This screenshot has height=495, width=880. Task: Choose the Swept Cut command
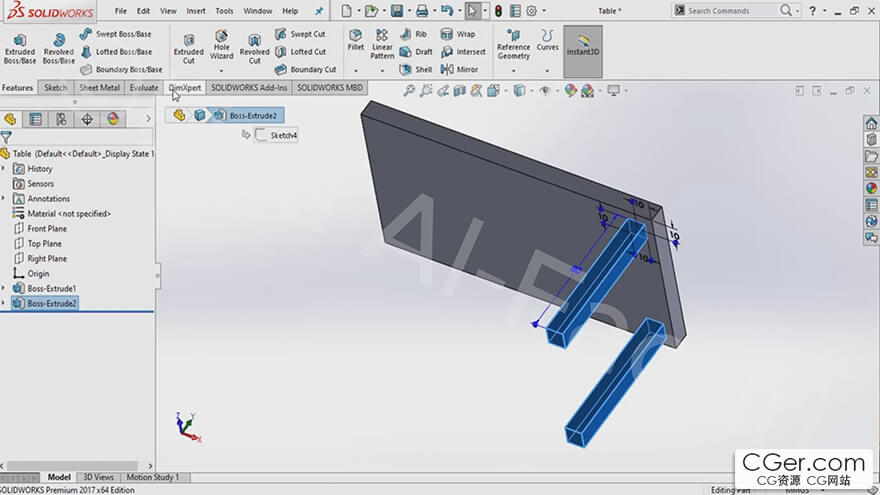point(300,34)
